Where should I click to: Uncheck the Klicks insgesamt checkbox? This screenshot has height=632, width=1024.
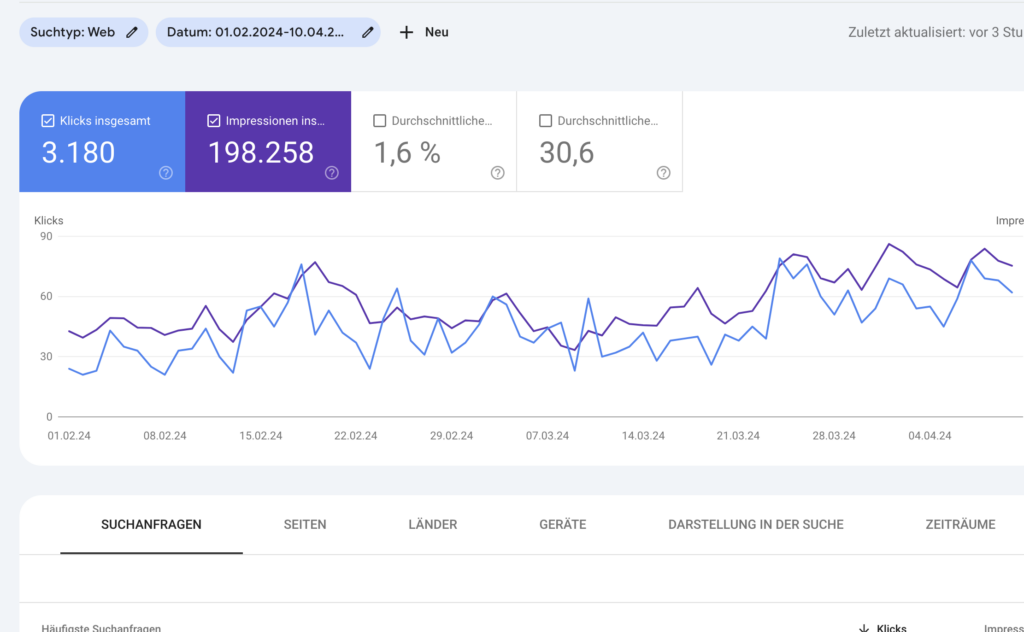tap(48, 121)
